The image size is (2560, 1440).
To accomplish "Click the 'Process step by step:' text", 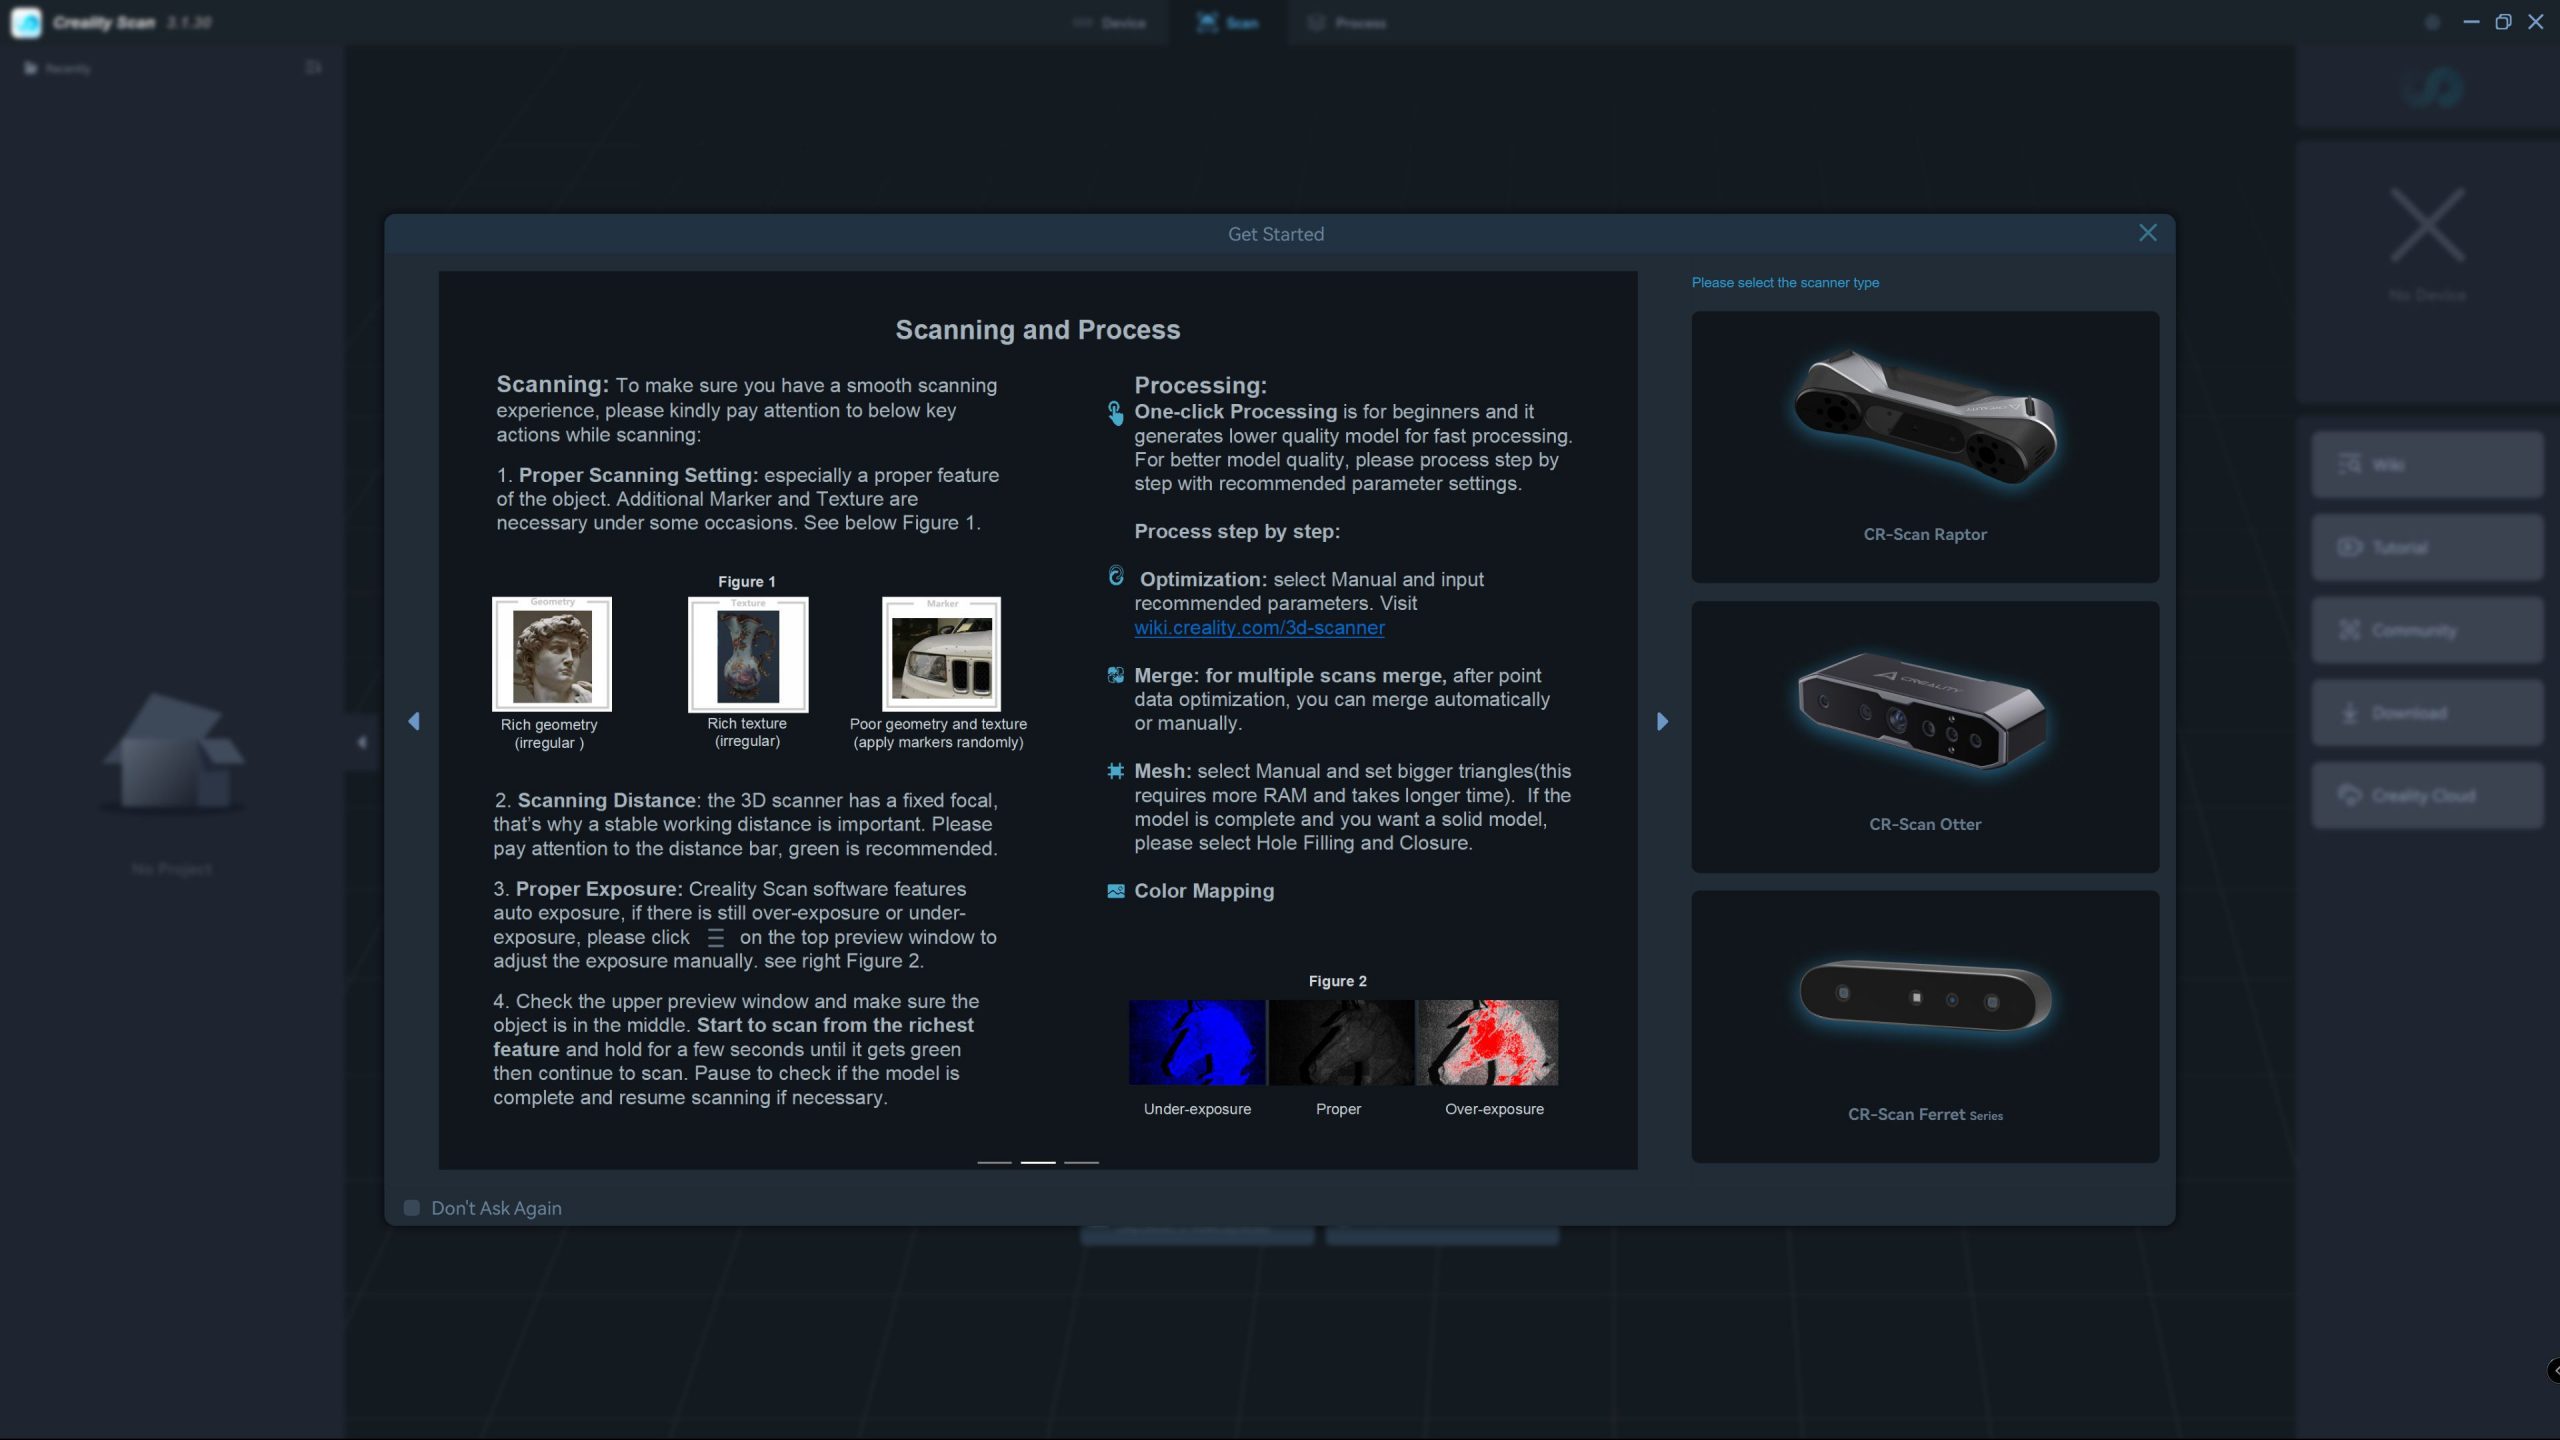I will pos(1236,532).
